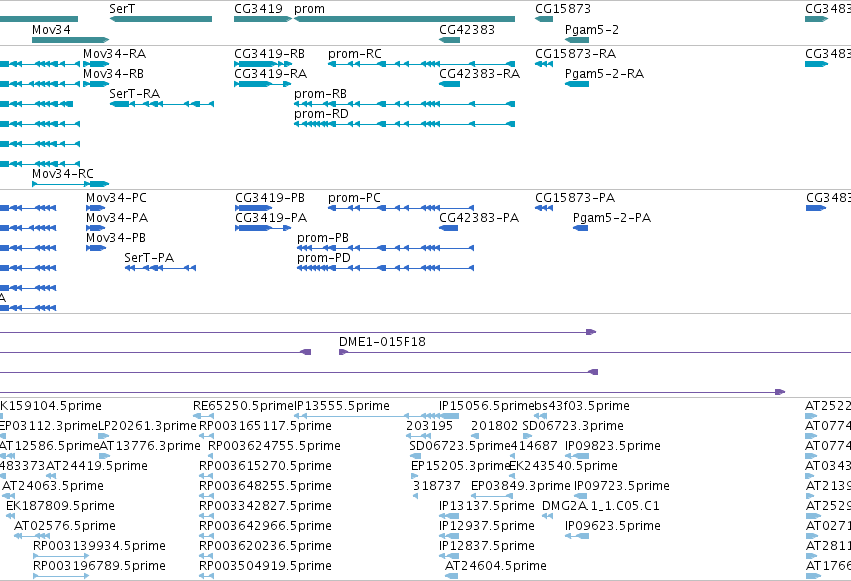Viewport: 851px width, 581px height.
Task: Click the RP003615270.5prime EST
Action: (x=206, y=476)
